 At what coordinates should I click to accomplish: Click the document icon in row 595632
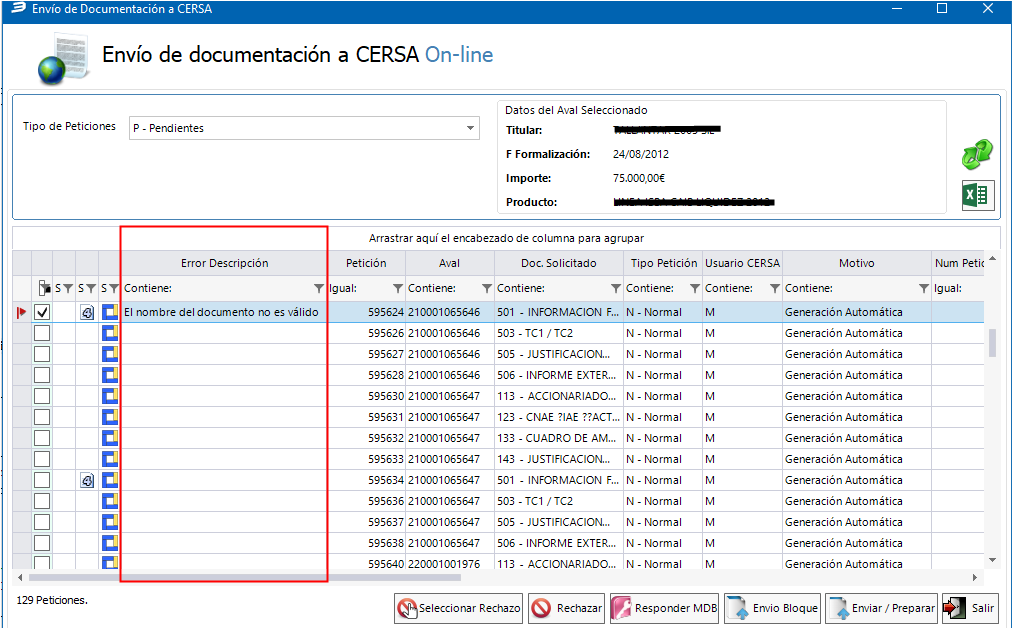[110, 439]
